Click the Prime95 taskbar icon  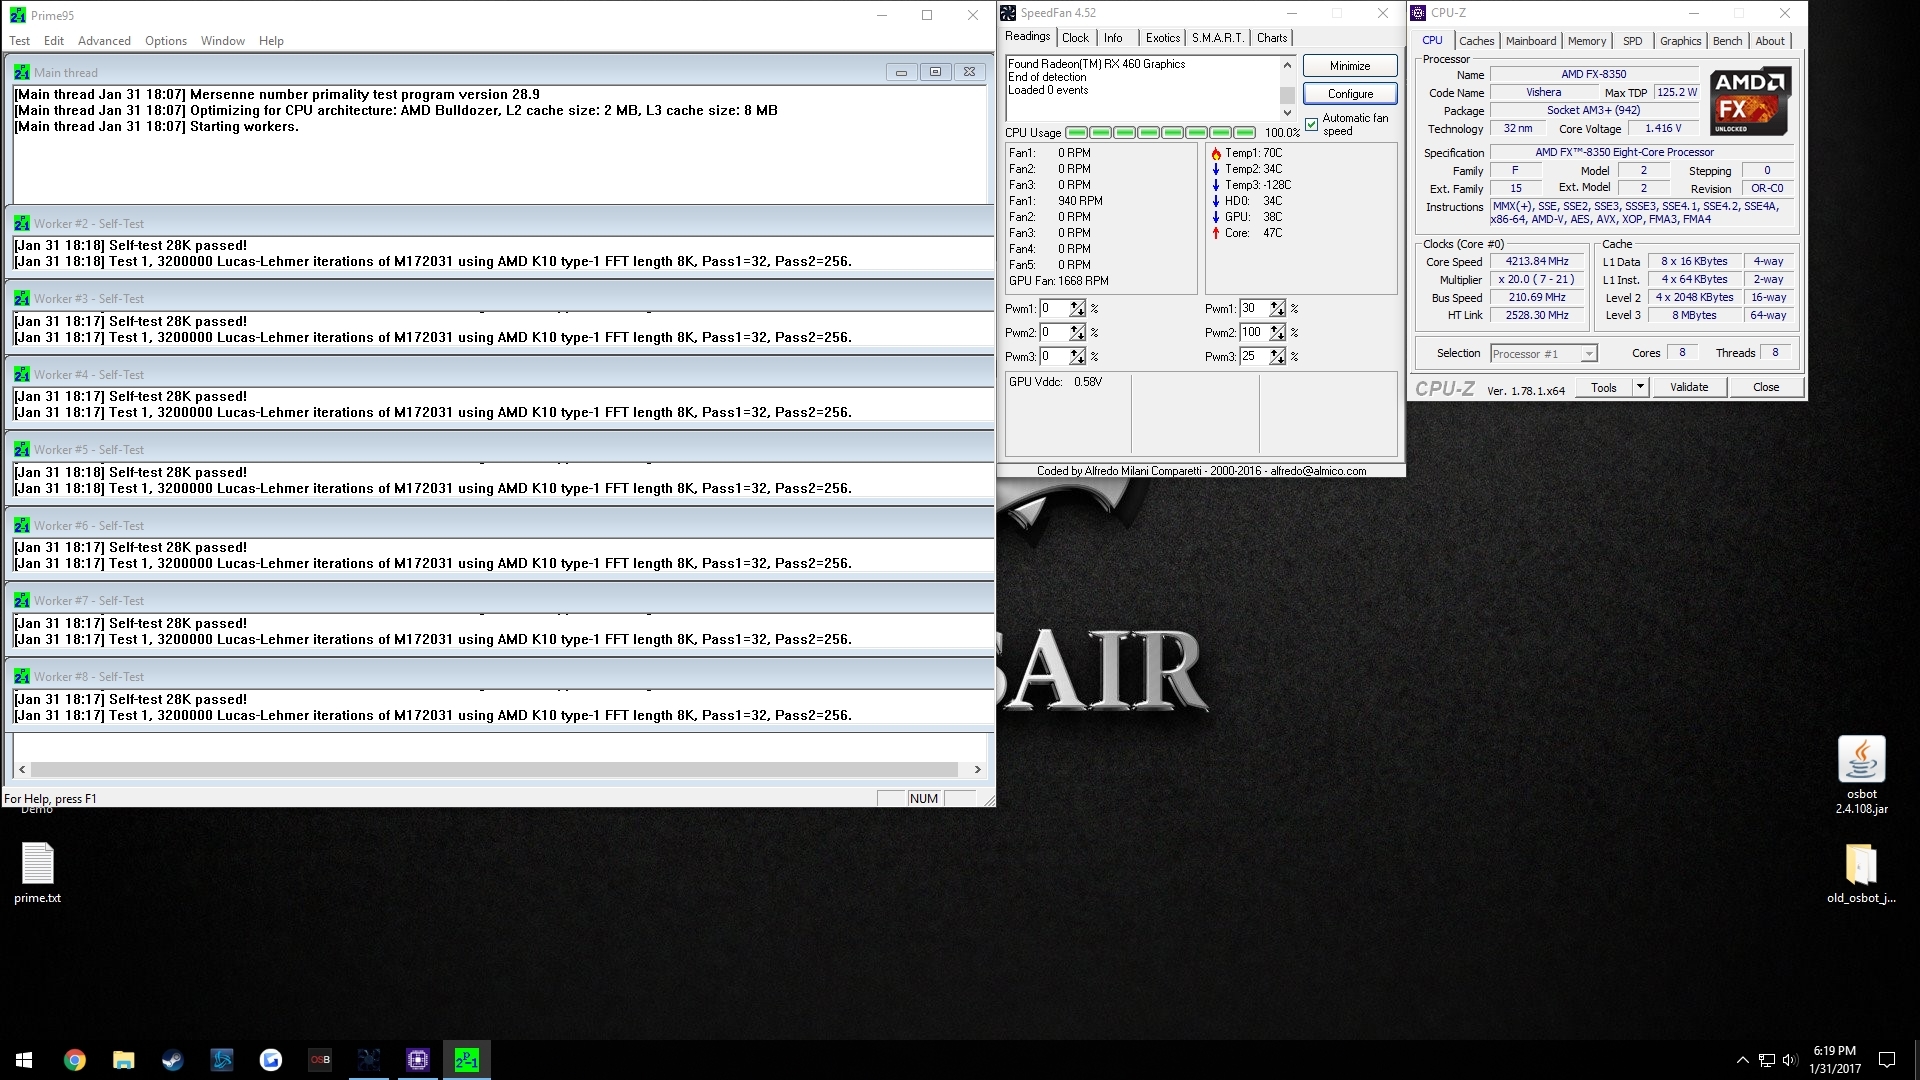(x=466, y=1060)
